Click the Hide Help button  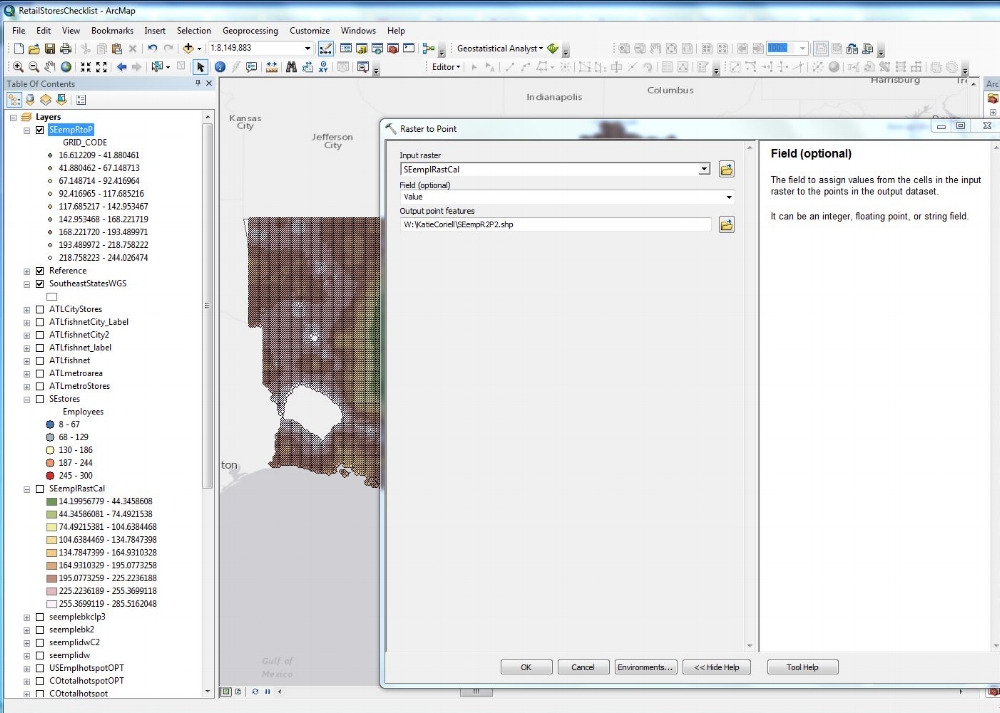[716, 667]
